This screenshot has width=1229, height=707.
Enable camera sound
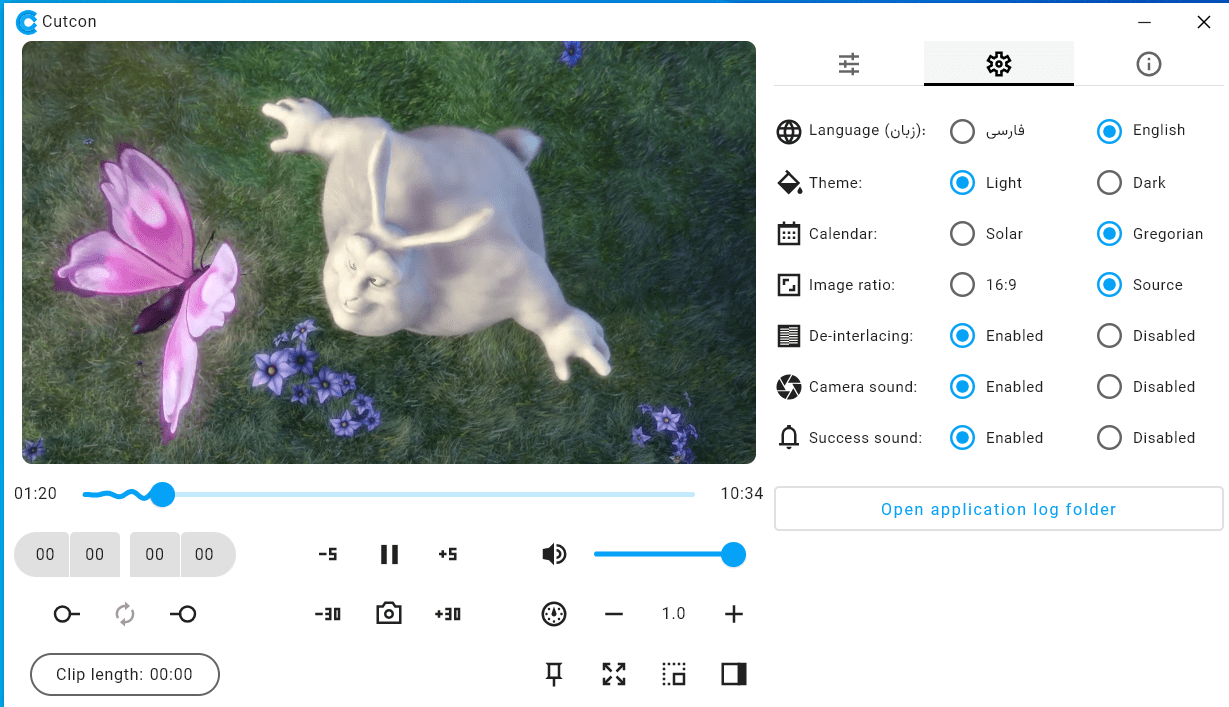click(x=962, y=387)
